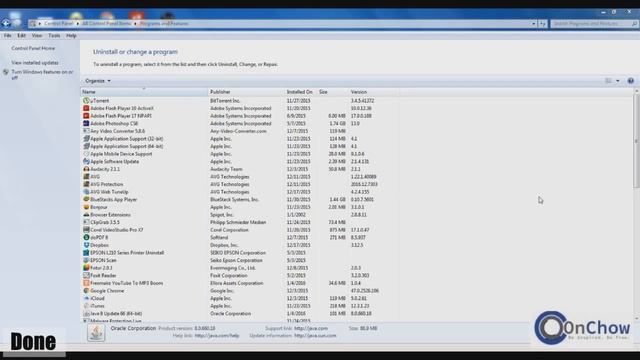The width and height of the screenshot is (640, 360).
Task: Go to Control Panel Home
Action: (33, 48)
